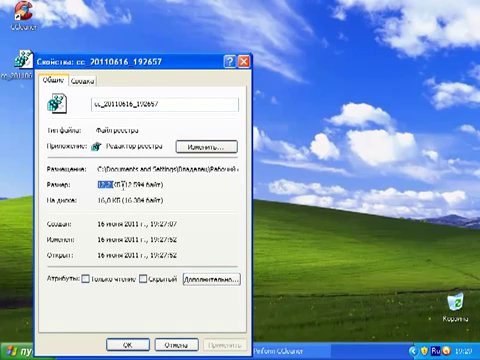Open the Дополнительно... attributes button

pos(212,279)
